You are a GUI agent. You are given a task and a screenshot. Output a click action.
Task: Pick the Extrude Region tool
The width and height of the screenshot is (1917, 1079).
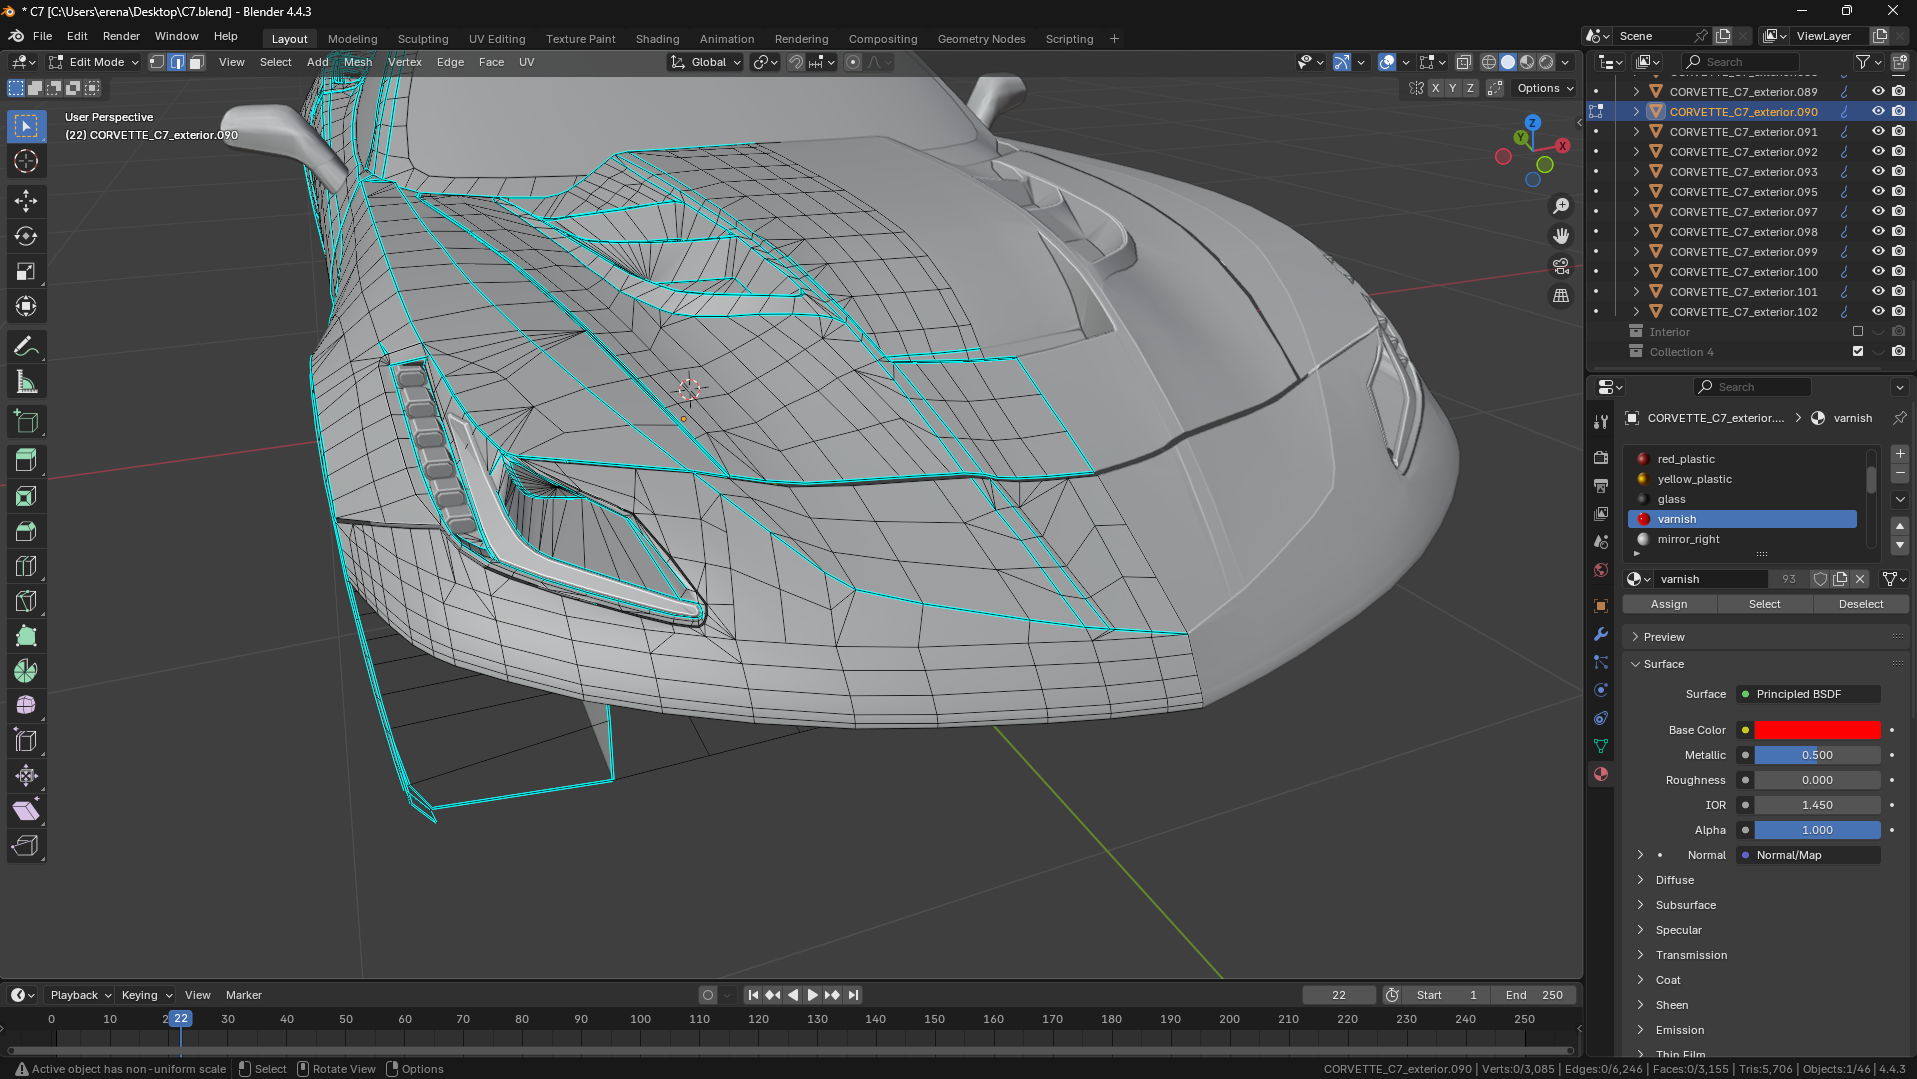pos(26,460)
